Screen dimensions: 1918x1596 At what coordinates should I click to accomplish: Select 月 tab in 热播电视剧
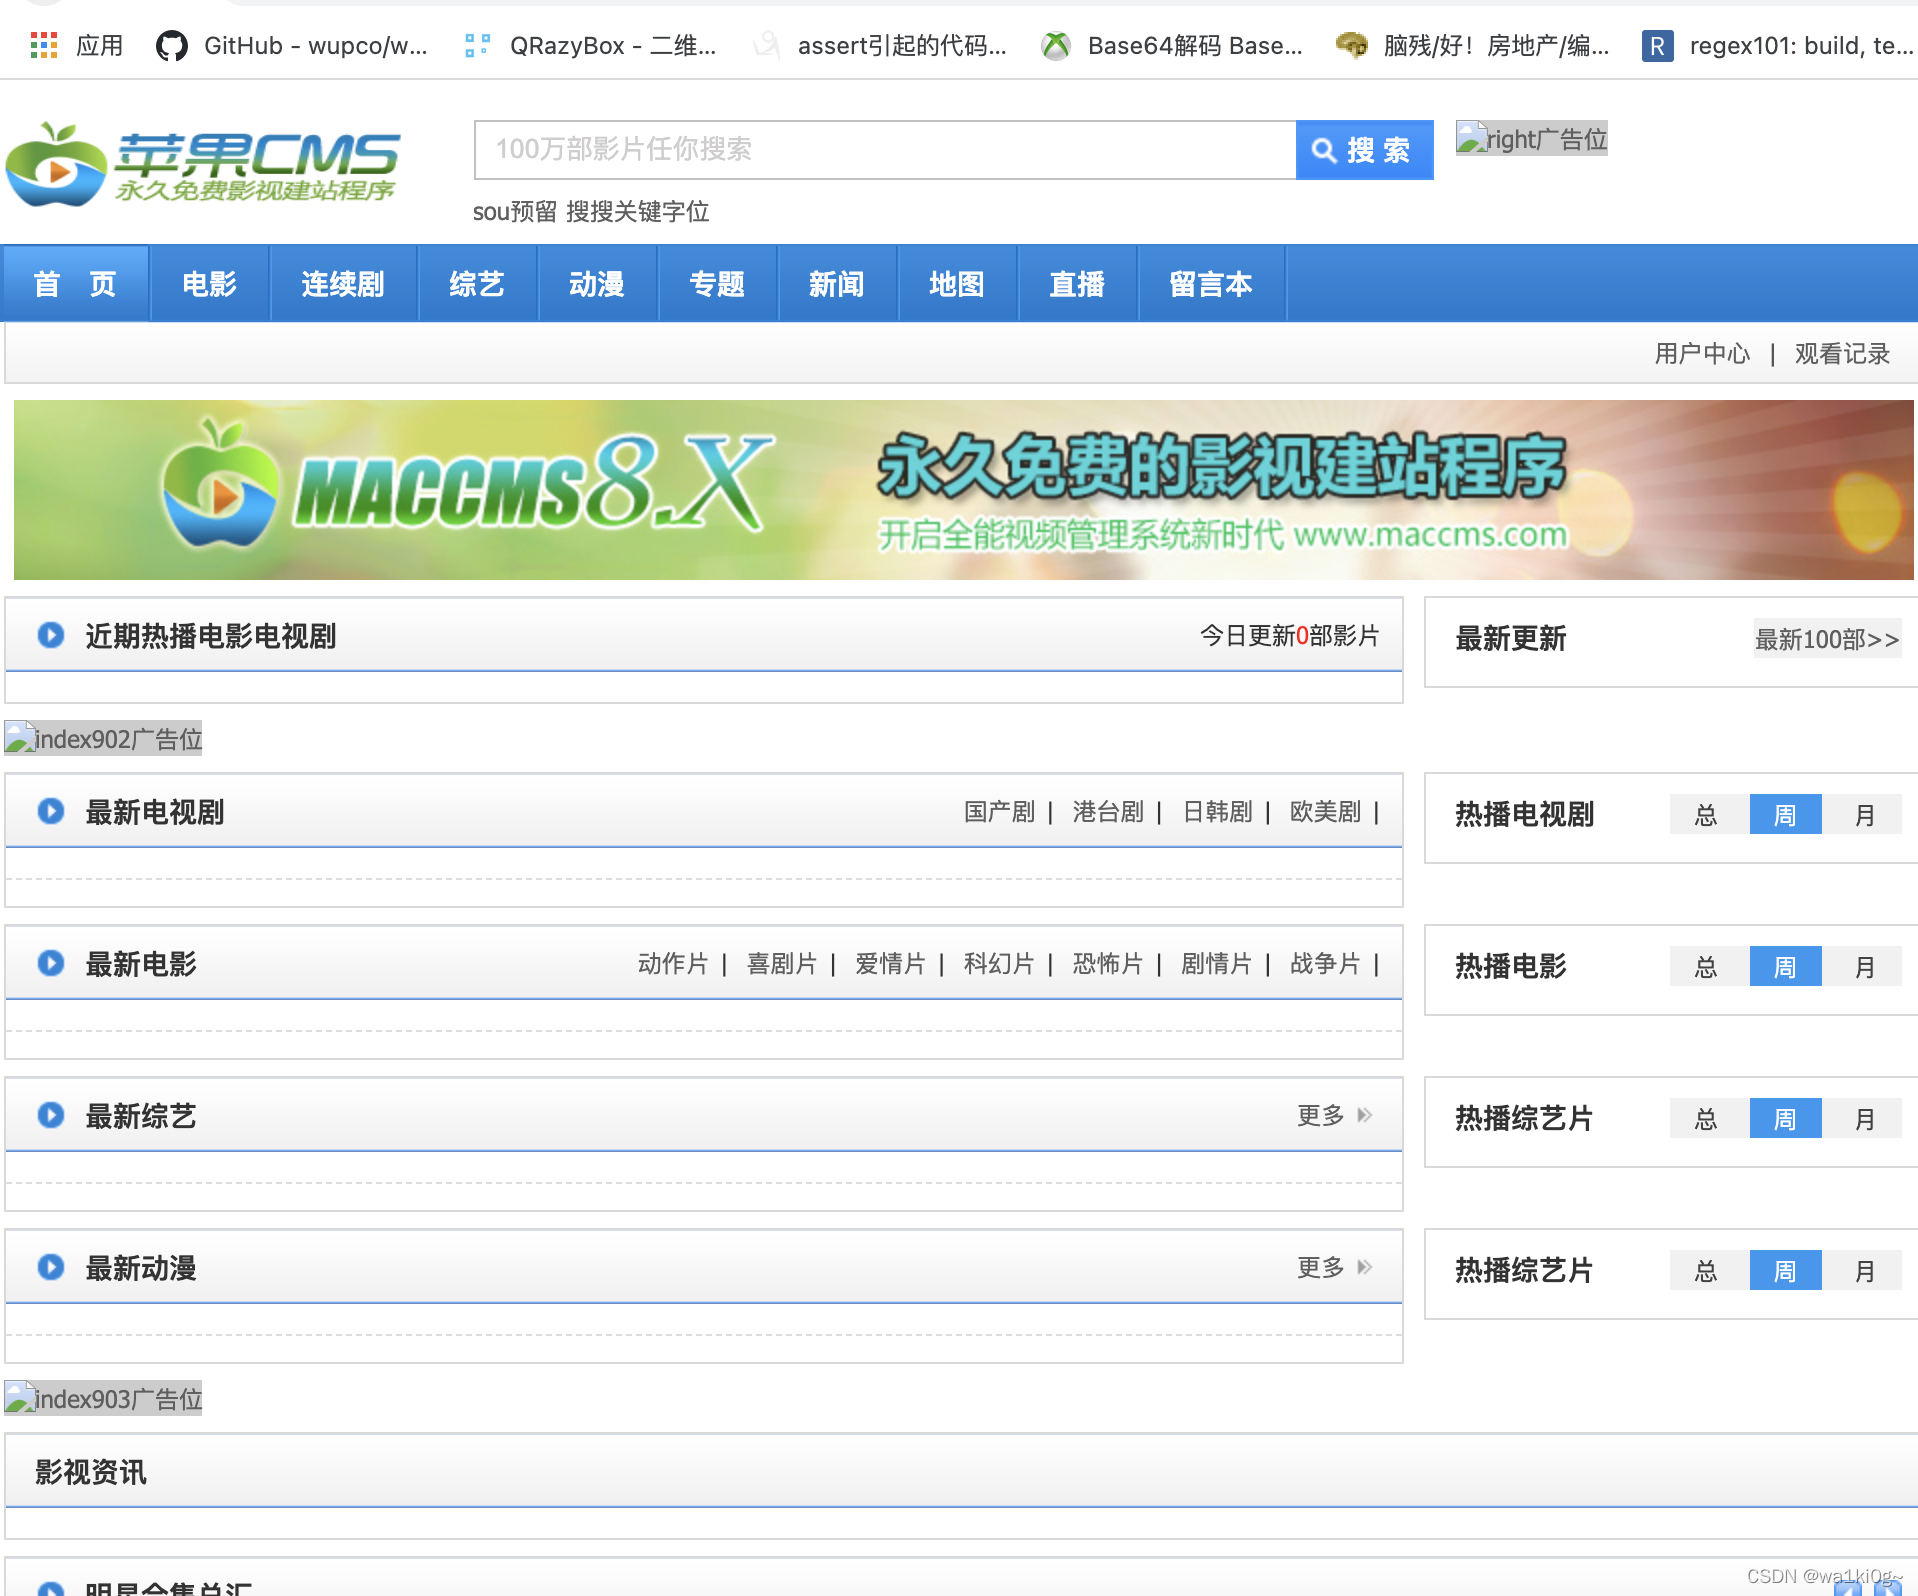(x=1865, y=815)
